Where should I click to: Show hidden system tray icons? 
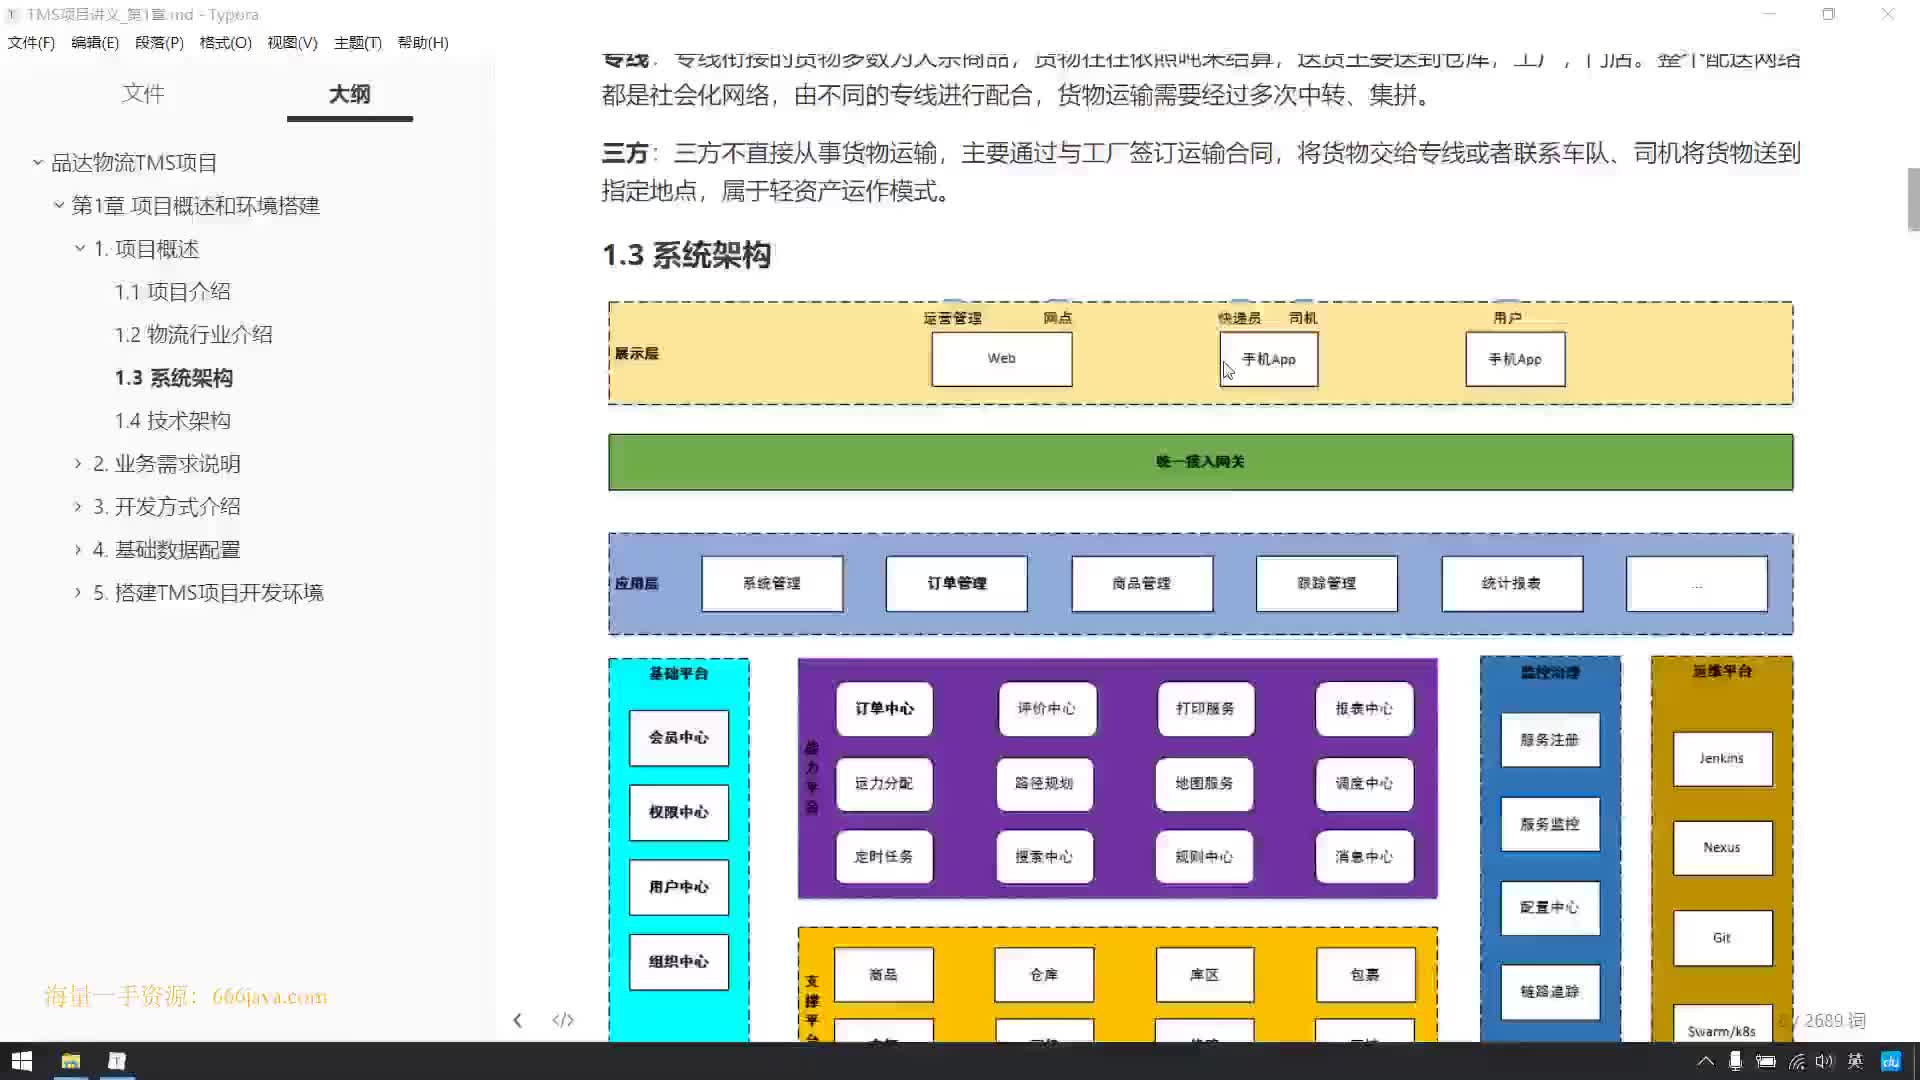click(x=1705, y=1061)
